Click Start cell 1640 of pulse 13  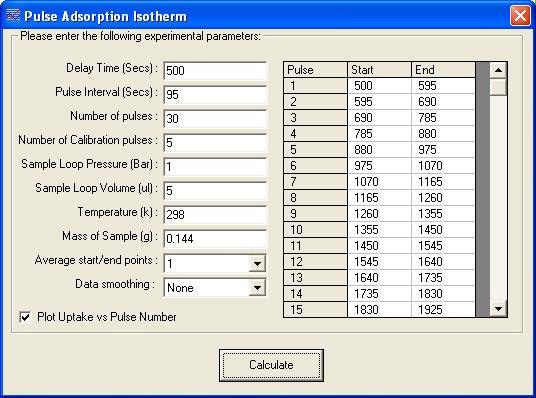379,277
